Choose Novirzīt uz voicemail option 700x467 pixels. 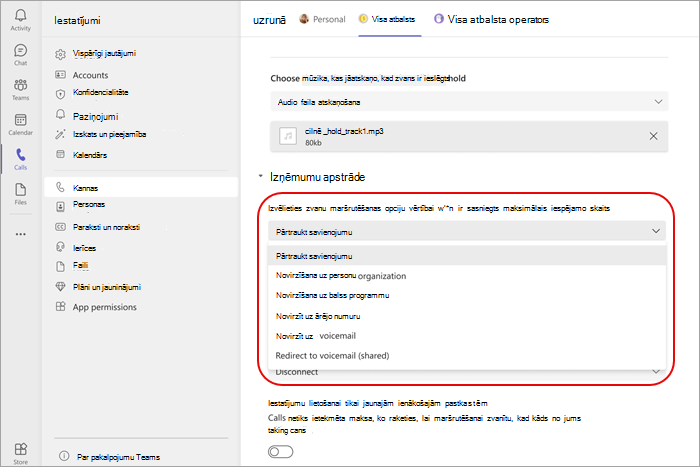(x=467, y=336)
